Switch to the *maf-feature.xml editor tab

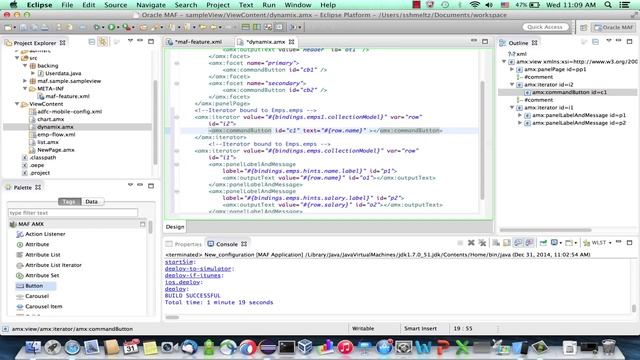click(198, 42)
